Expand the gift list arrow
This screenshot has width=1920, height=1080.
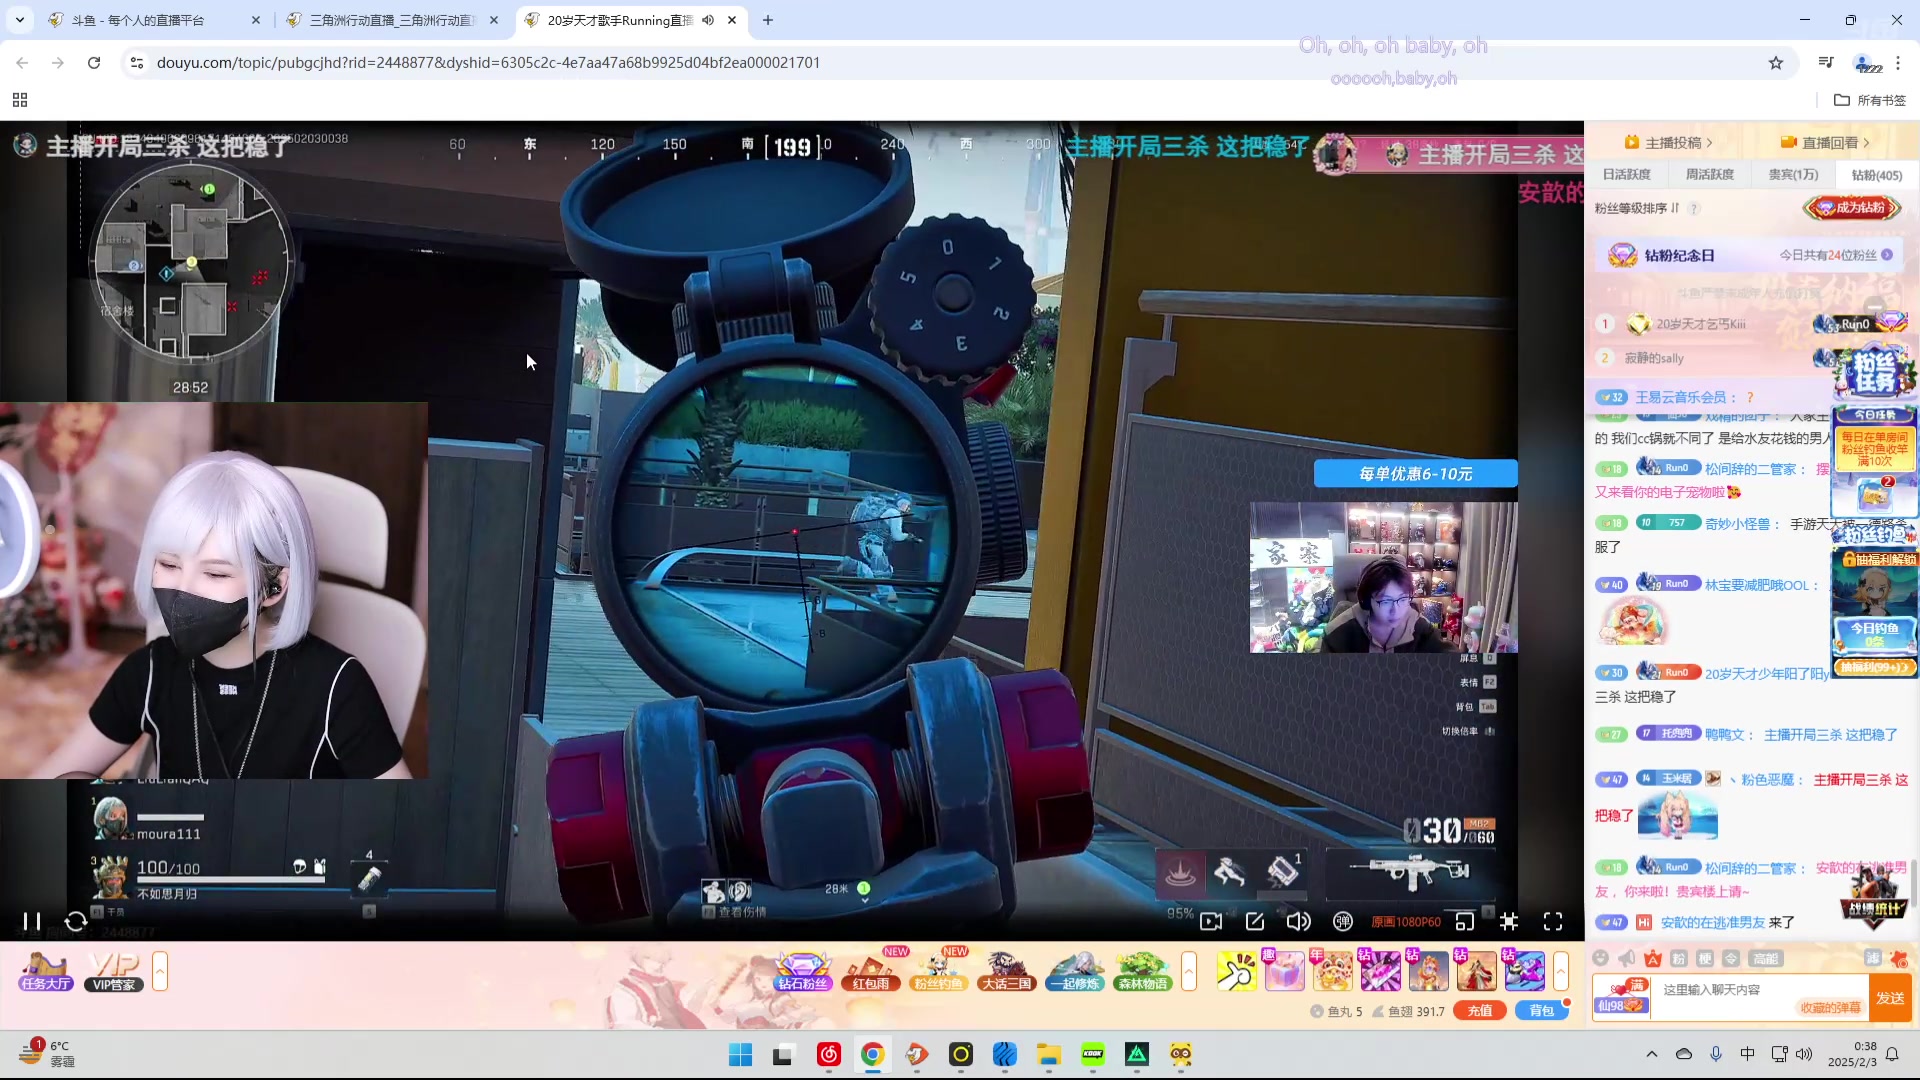(1560, 971)
